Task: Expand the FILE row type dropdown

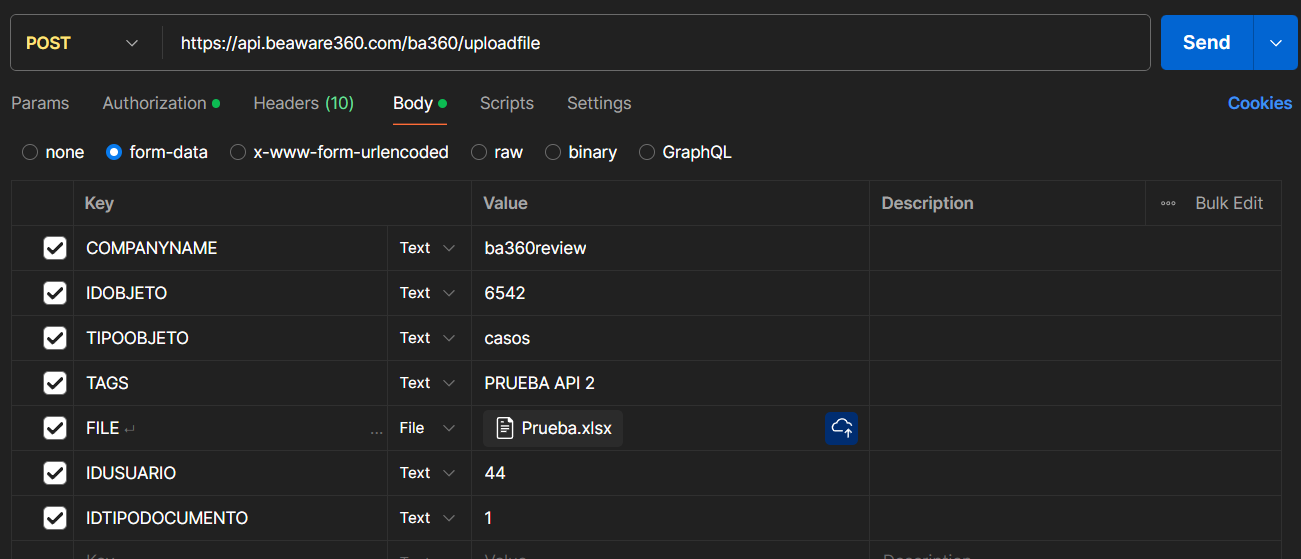Action: pos(427,428)
